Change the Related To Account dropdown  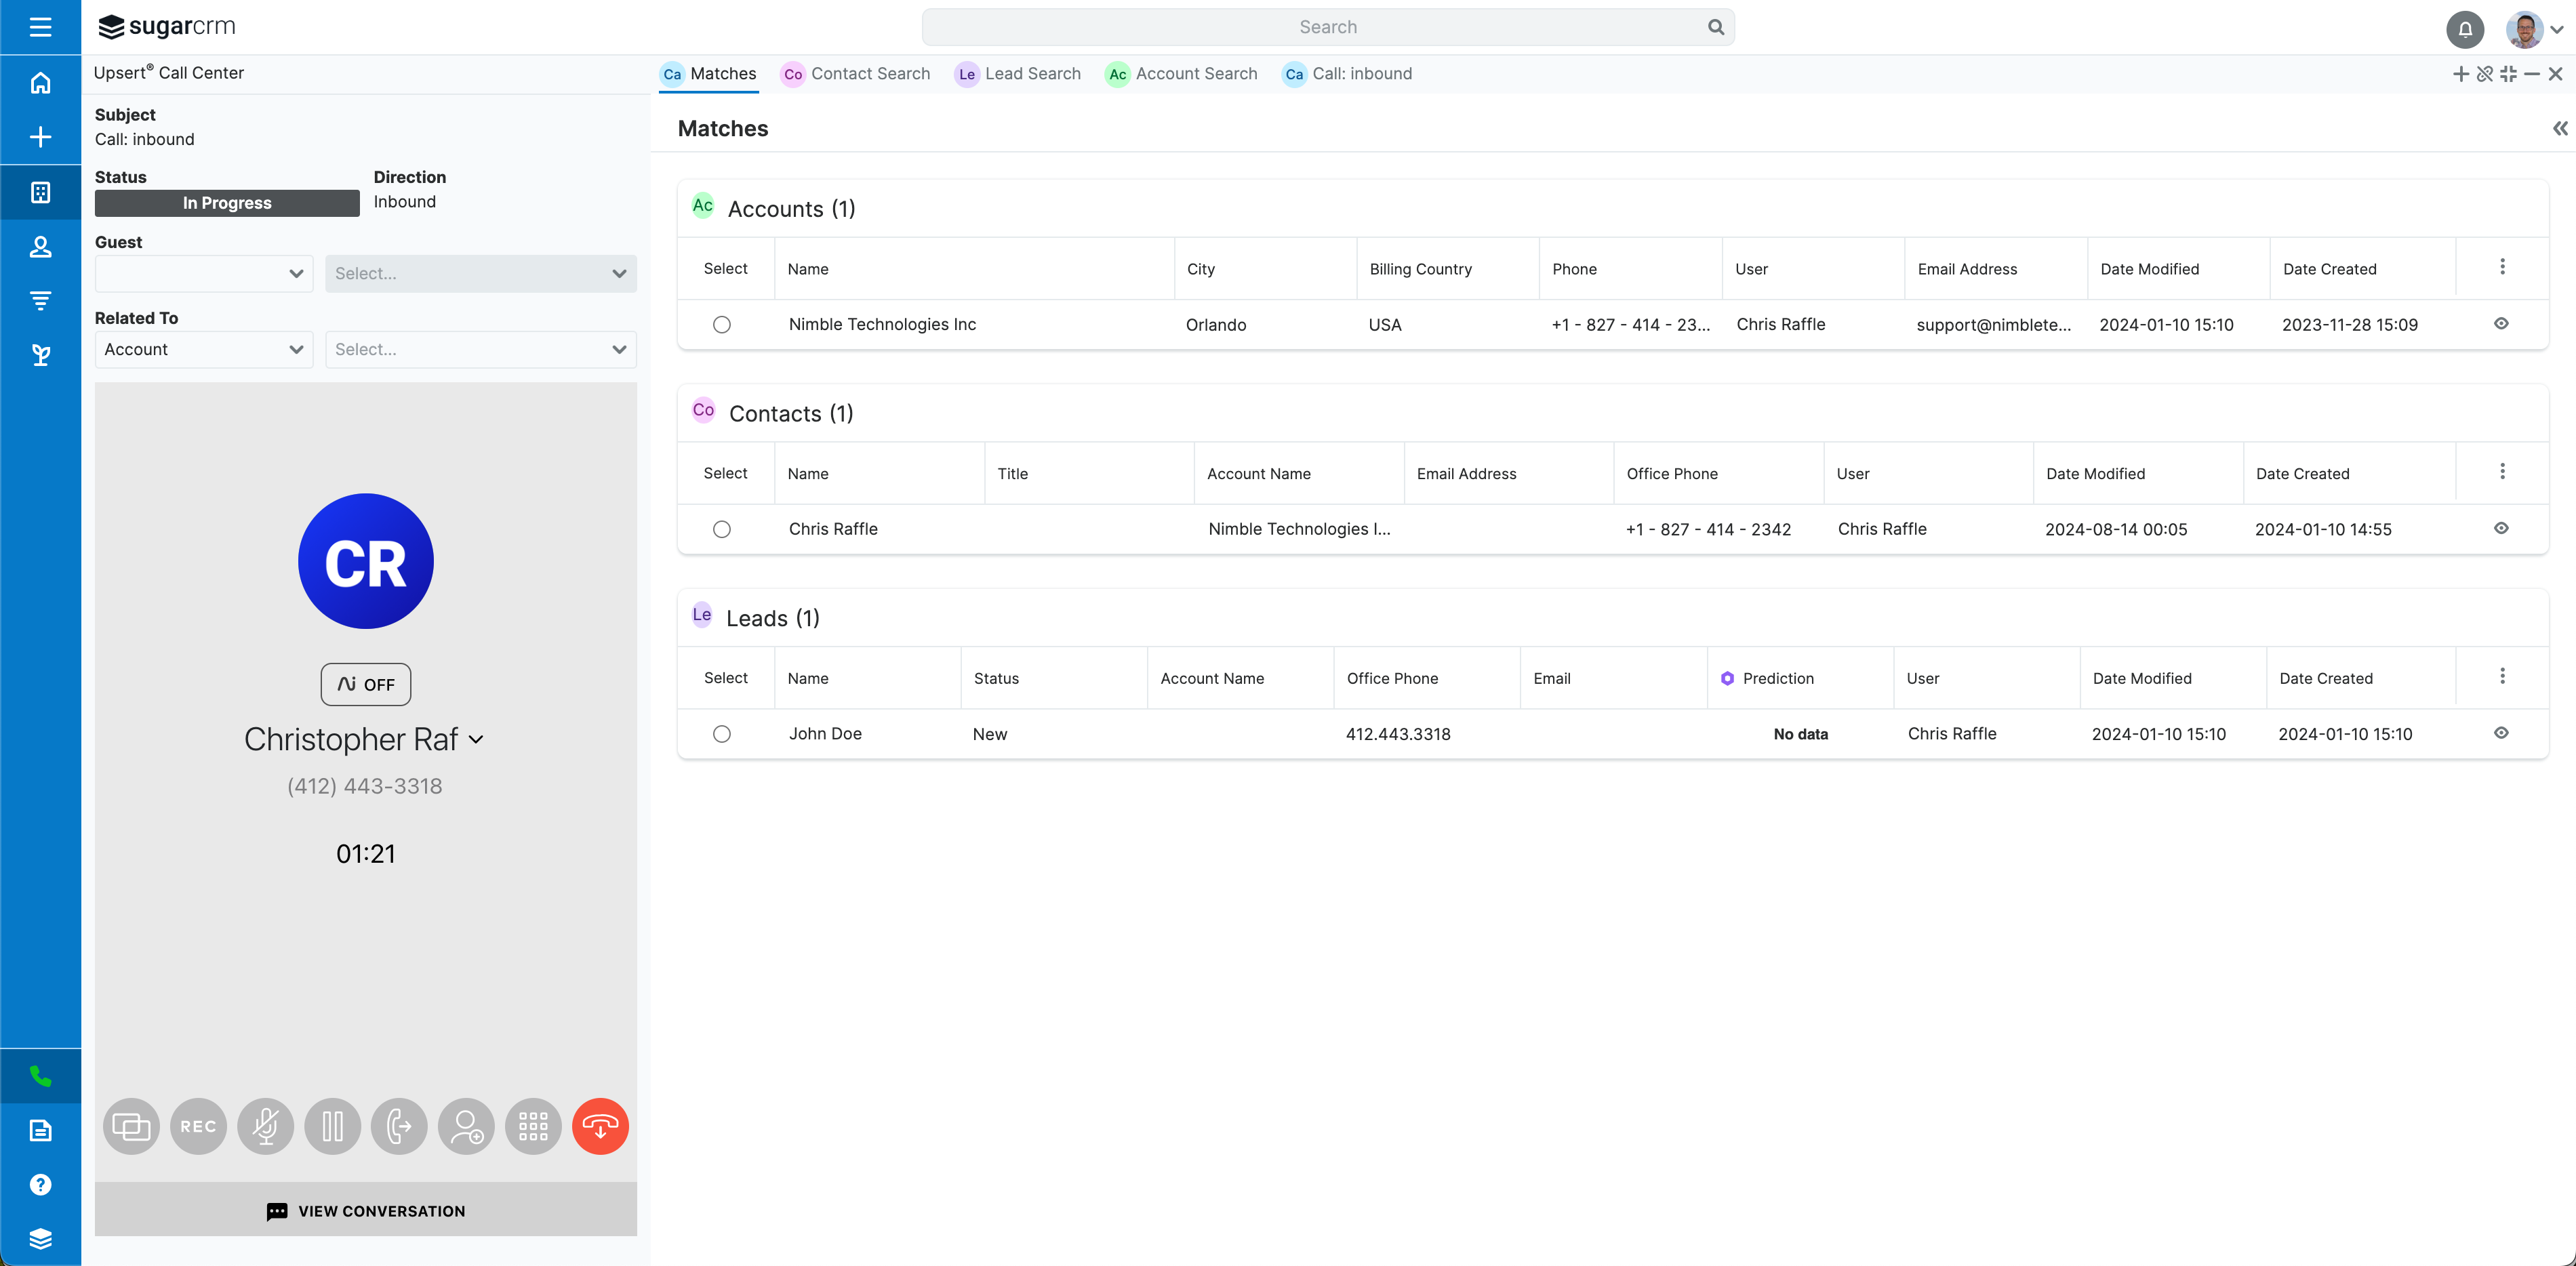point(203,349)
